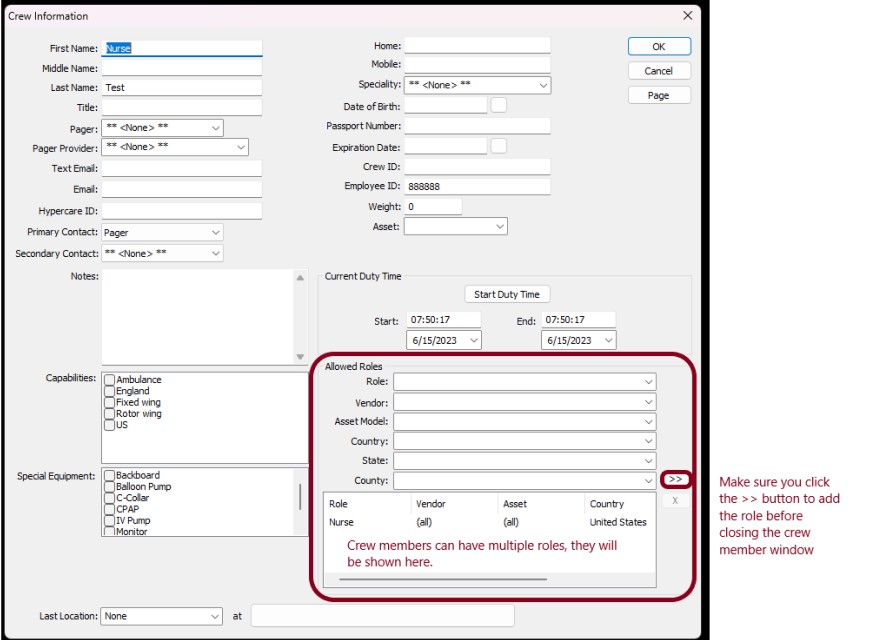Click the Country column header
Image resolution: width=893 pixels, height=640 pixels.
click(620, 504)
